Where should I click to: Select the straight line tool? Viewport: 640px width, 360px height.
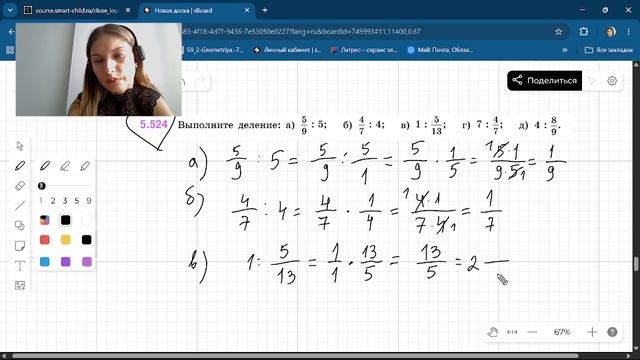click(20, 206)
